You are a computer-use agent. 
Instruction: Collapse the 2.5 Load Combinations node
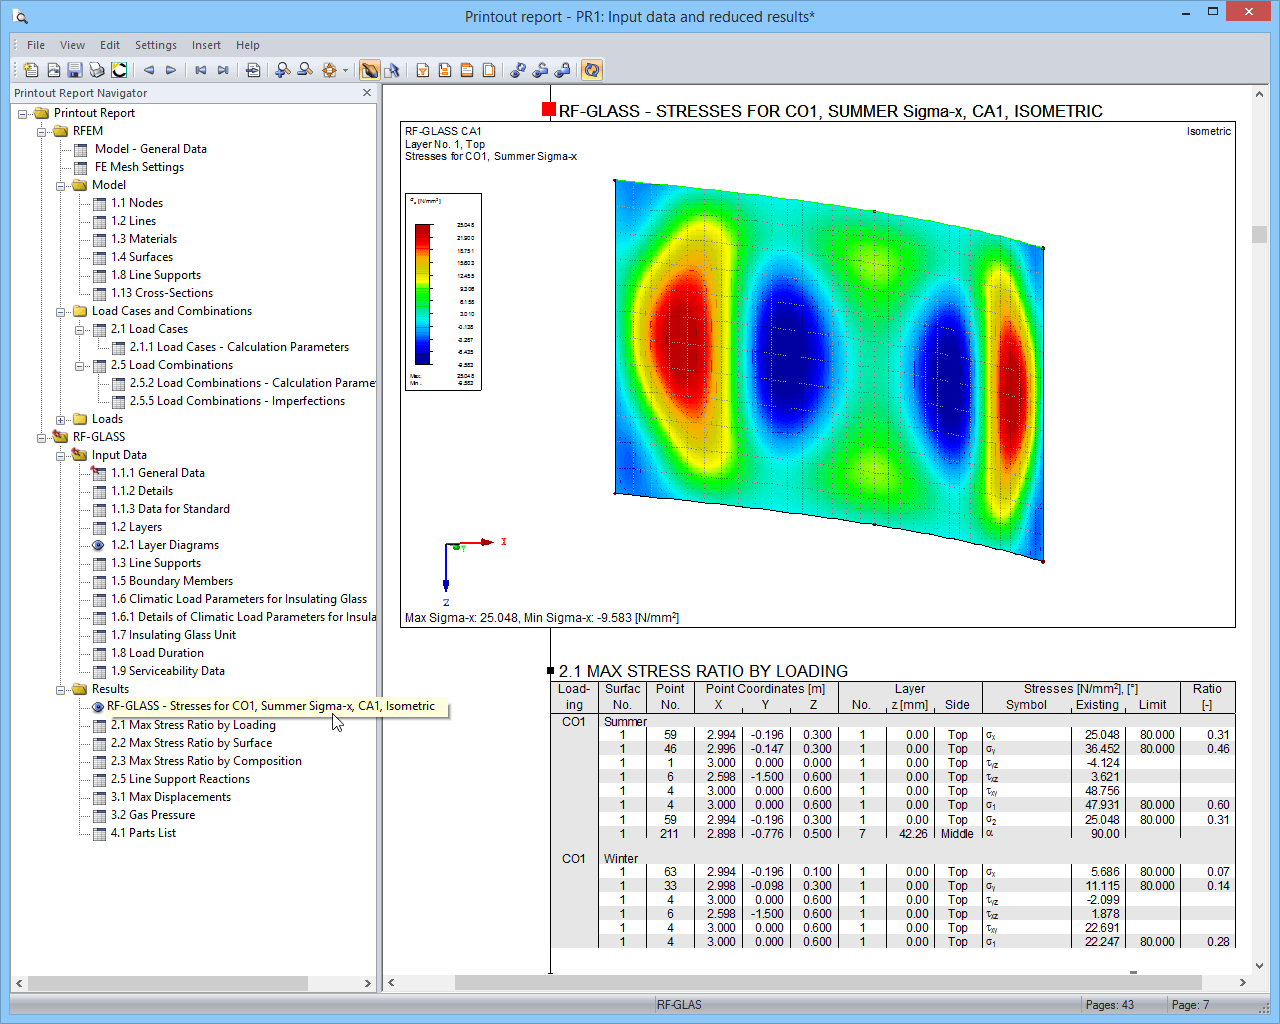[x=80, y=365]
